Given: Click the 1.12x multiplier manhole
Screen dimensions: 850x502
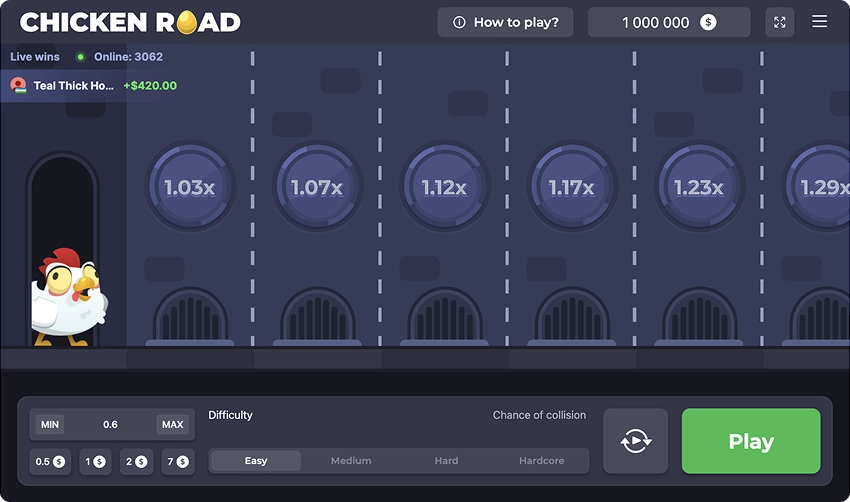Looking at the screenshot, I should coord(444,187).
